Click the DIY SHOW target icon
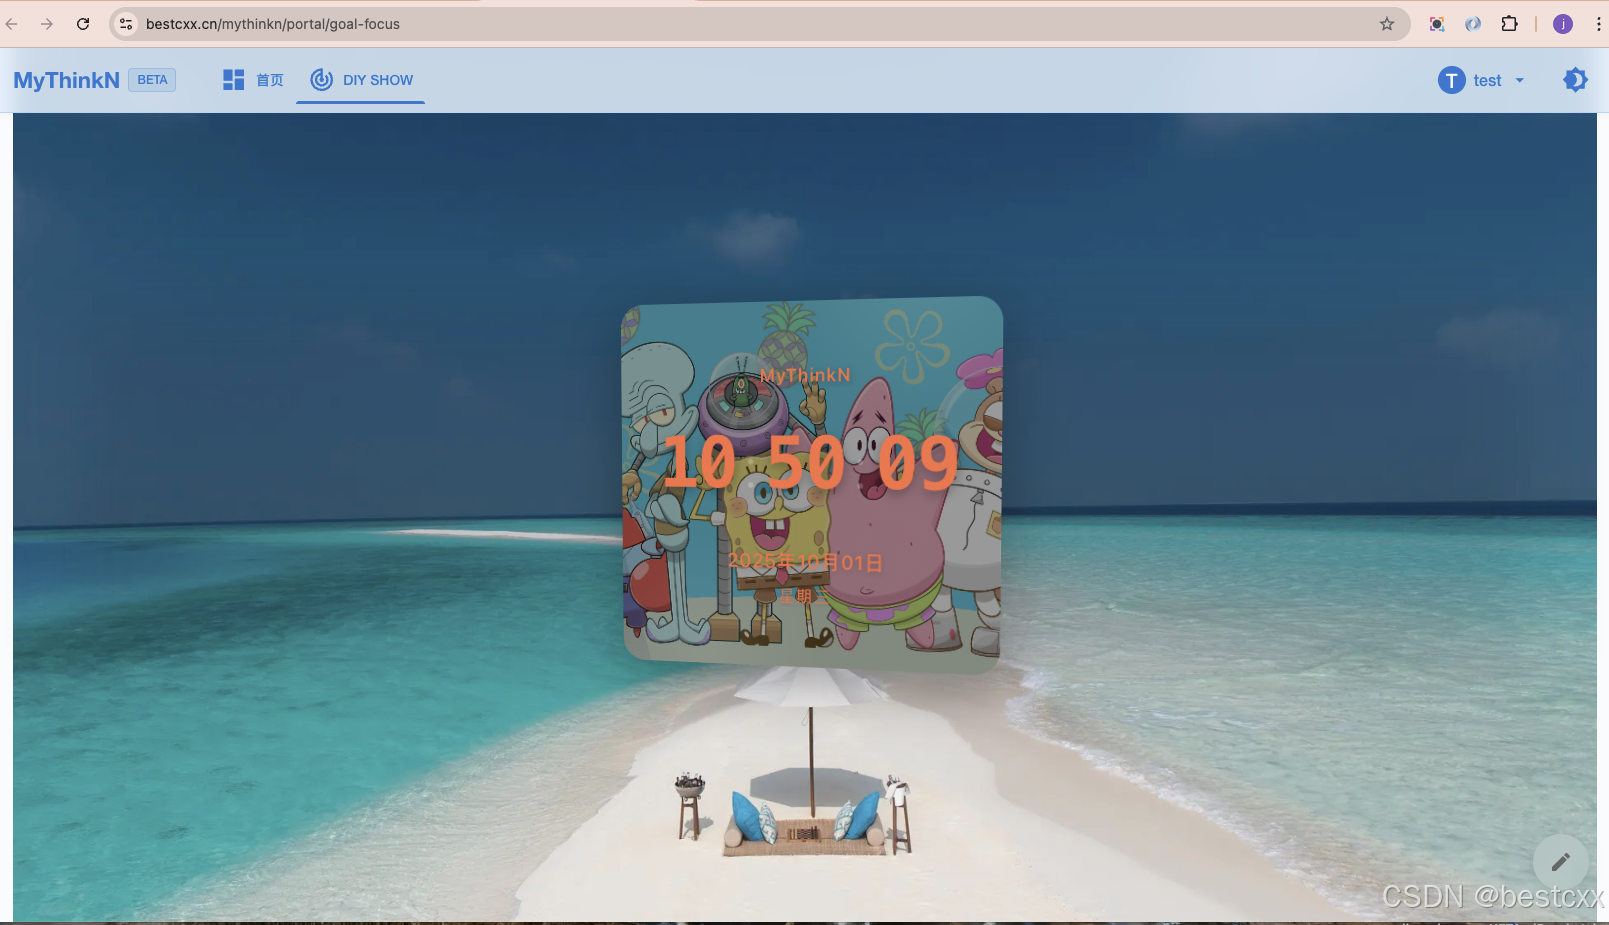 321,80
